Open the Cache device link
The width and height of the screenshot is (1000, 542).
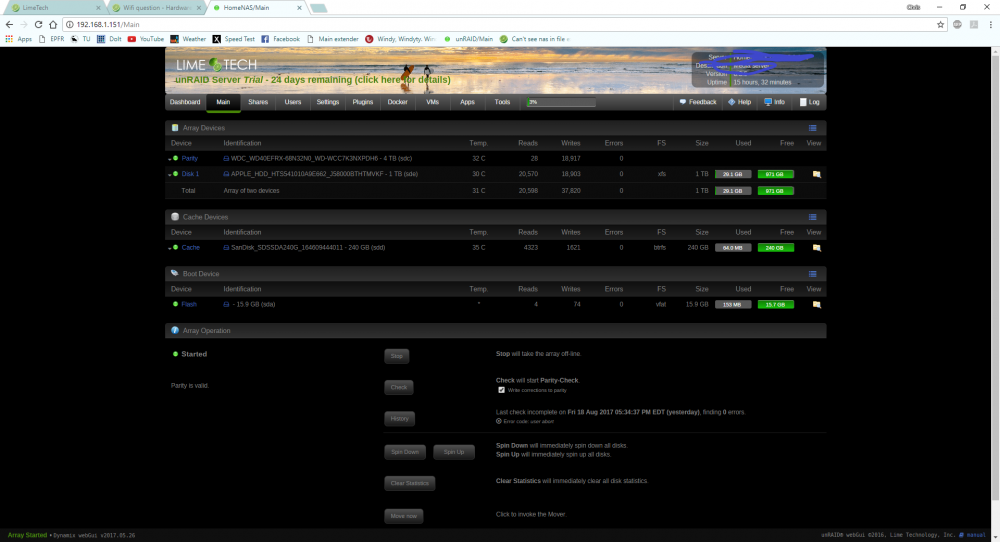[191, 248]
